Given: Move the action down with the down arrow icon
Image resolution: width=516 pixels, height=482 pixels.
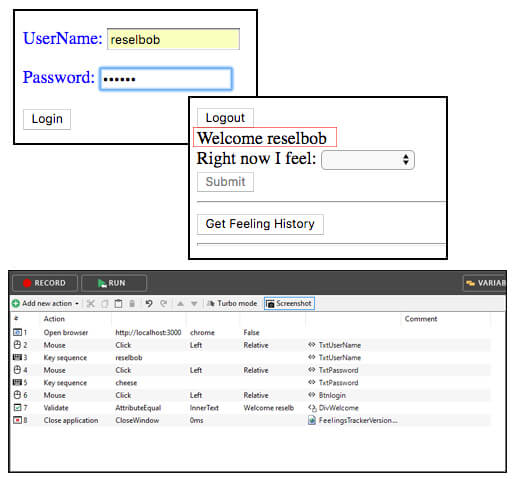Looking at the screenshot, I should click(194, 304).
